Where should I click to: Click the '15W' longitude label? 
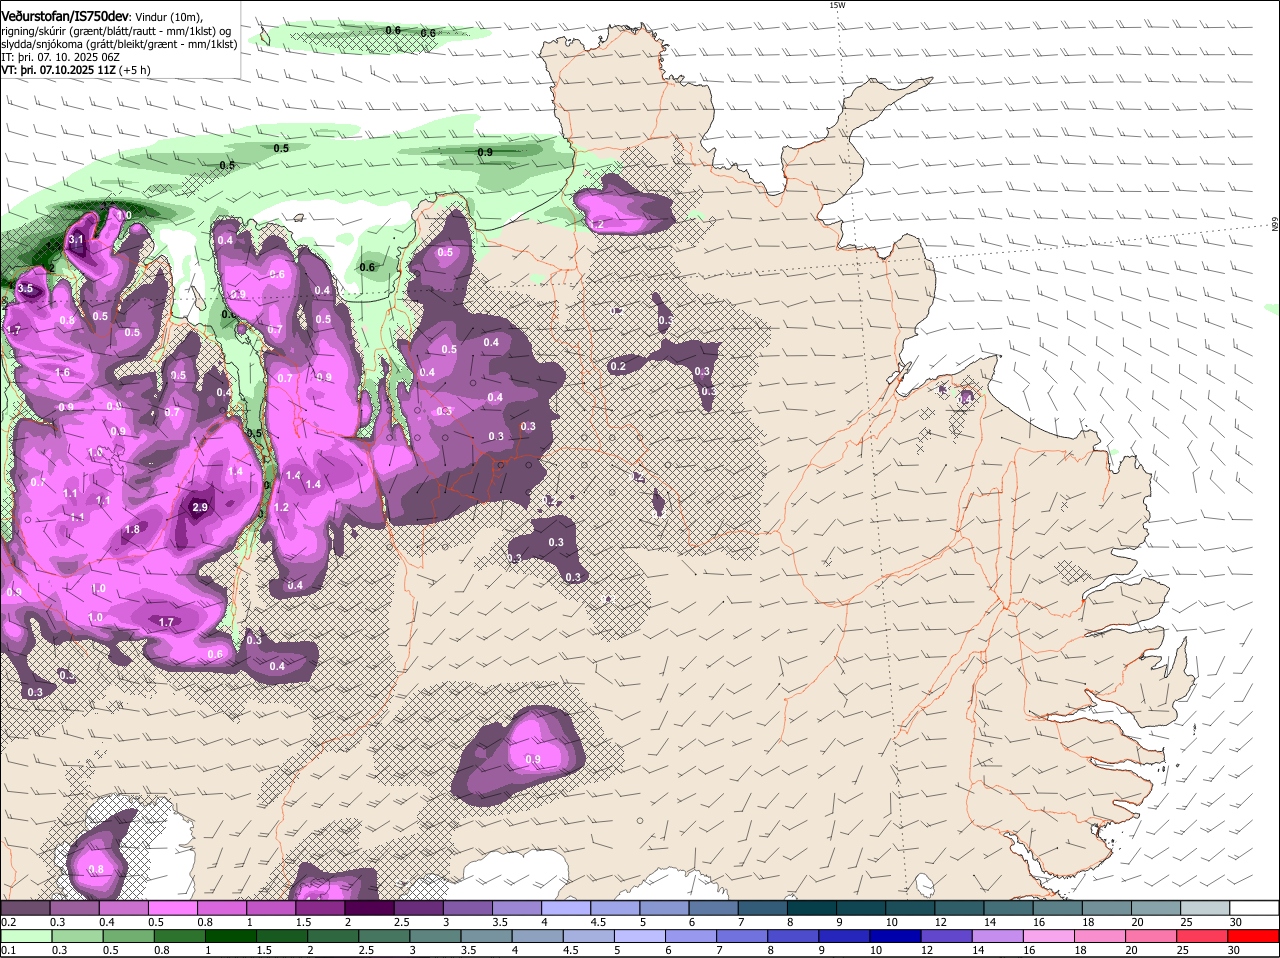[x=837, y=5]
